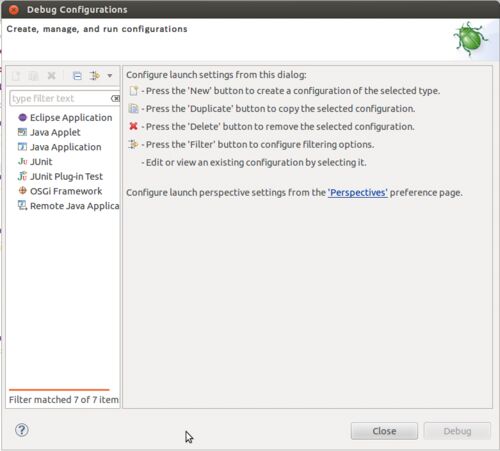Select the Java Application configuration type

[59, 147]
